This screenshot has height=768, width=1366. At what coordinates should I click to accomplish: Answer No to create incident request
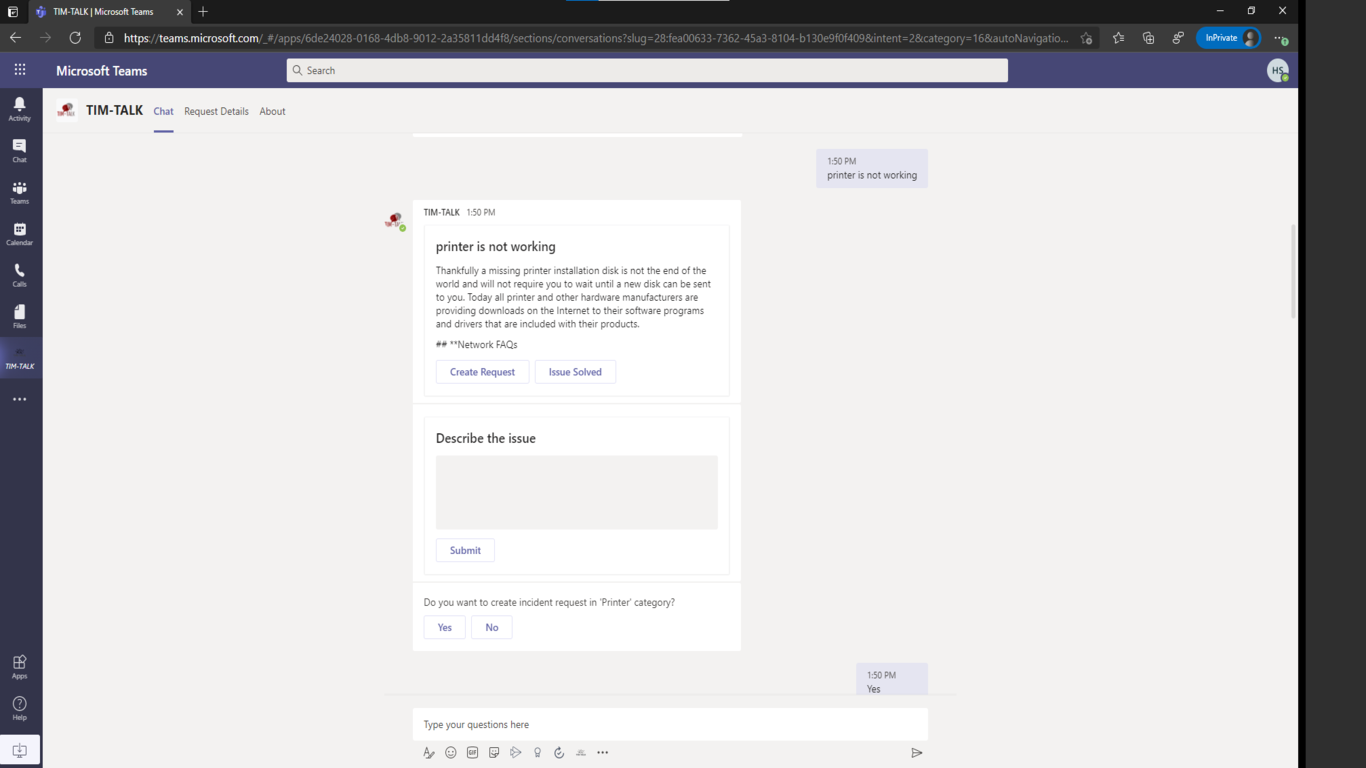click(x=492, y=627)
